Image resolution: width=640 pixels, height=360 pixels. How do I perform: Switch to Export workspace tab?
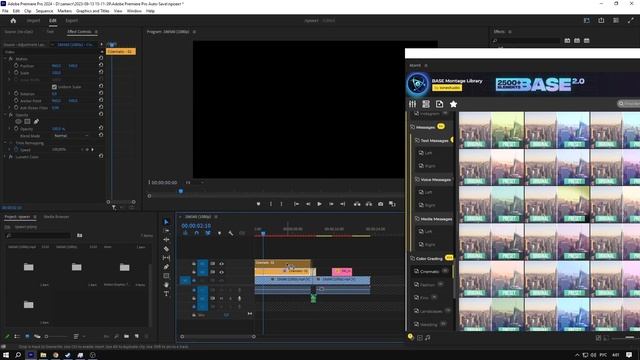click(71, 20)
